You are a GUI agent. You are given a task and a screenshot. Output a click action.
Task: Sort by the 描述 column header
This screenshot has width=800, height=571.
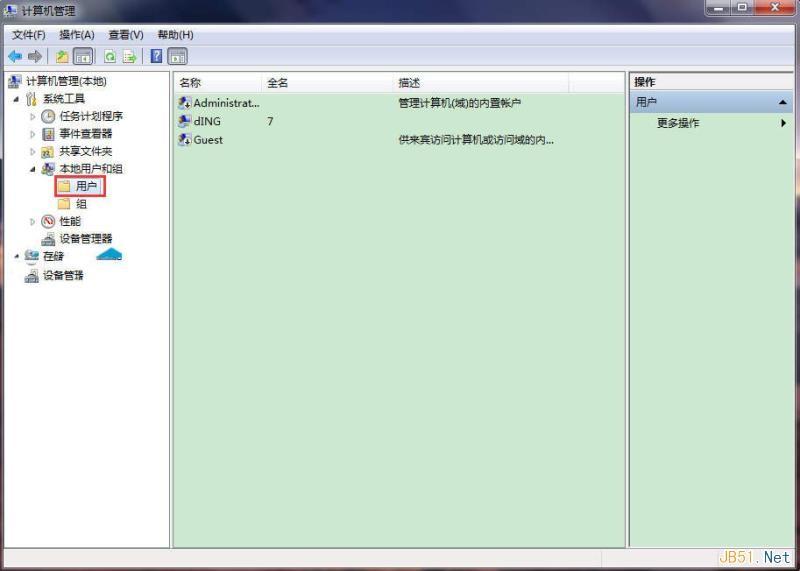pyautogui.click(x=481, y=83)
